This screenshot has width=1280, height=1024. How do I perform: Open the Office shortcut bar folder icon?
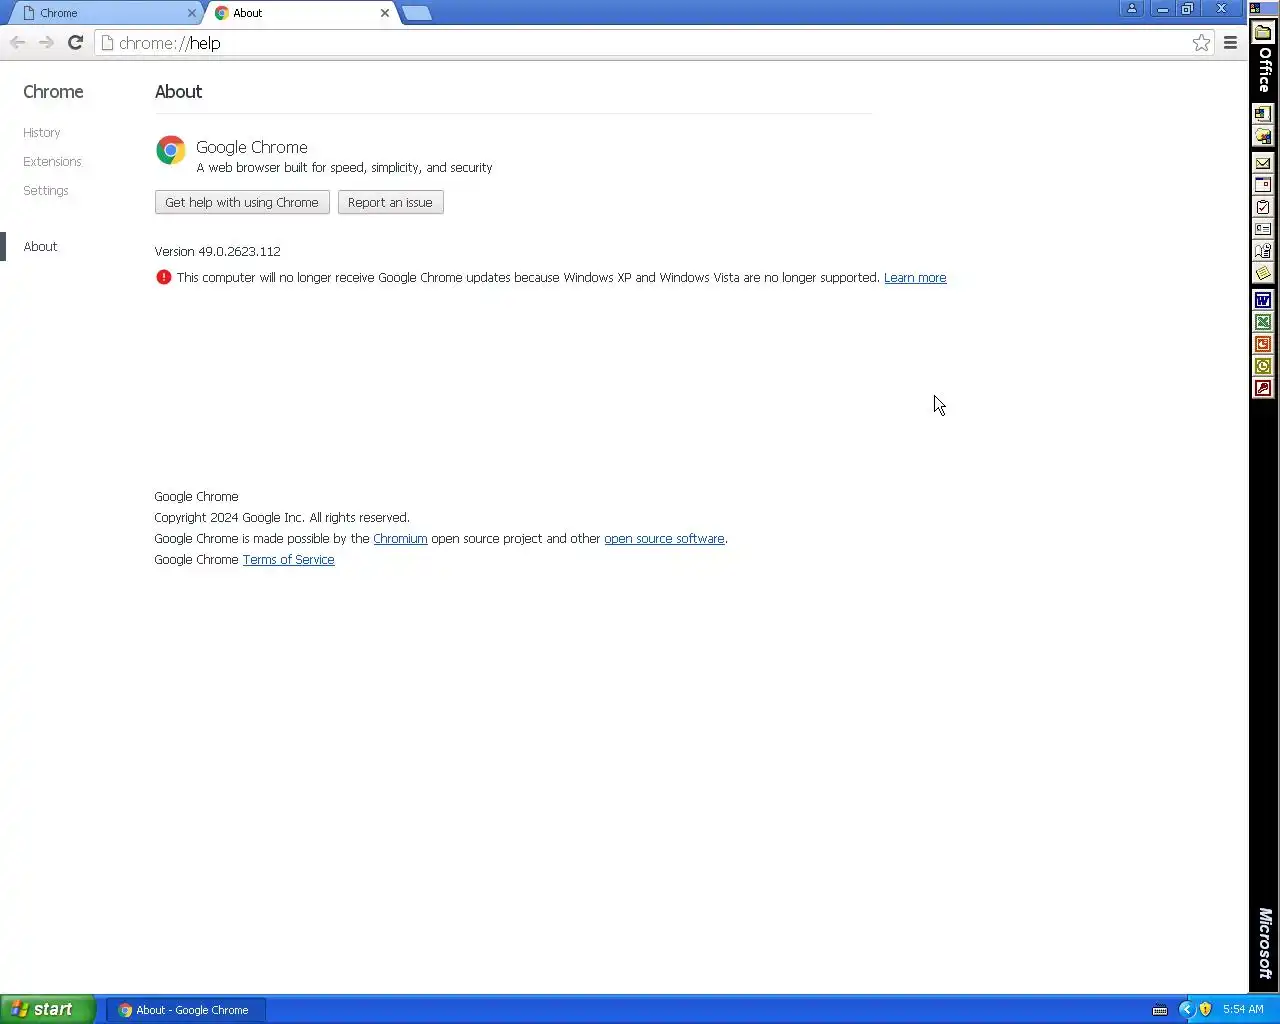tap(1263, 32)
